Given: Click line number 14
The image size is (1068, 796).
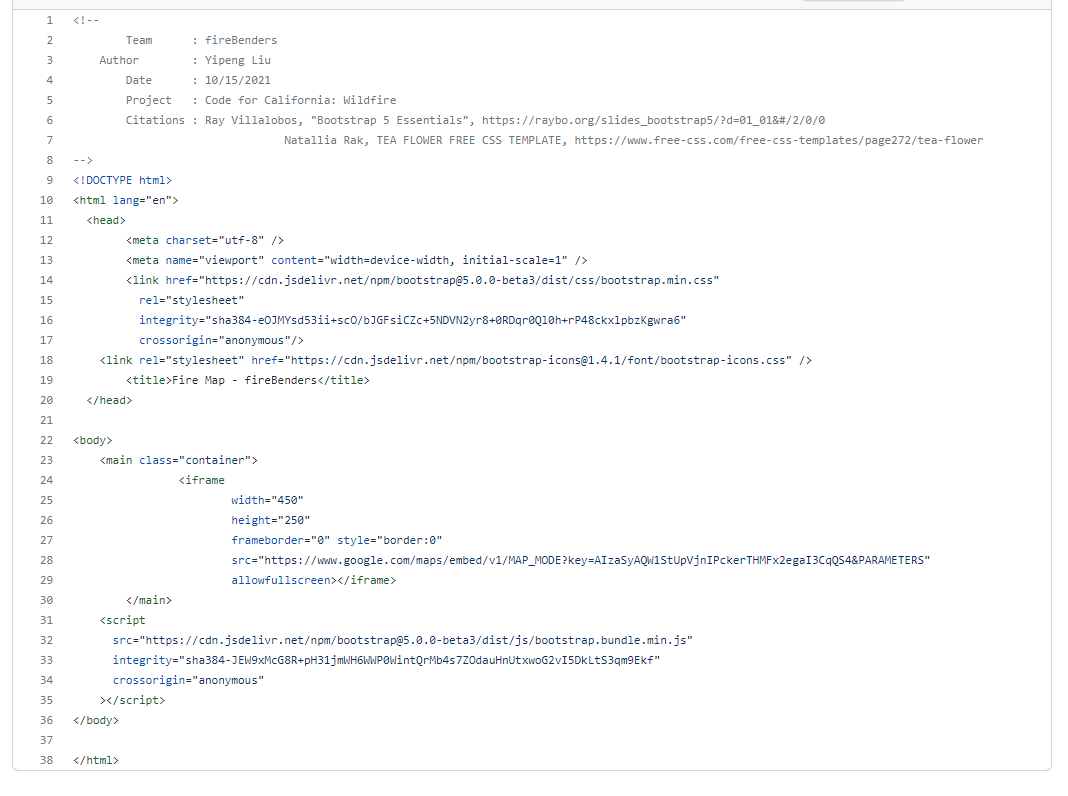Looking at the screenshot, I should click(x=46, y=280).
